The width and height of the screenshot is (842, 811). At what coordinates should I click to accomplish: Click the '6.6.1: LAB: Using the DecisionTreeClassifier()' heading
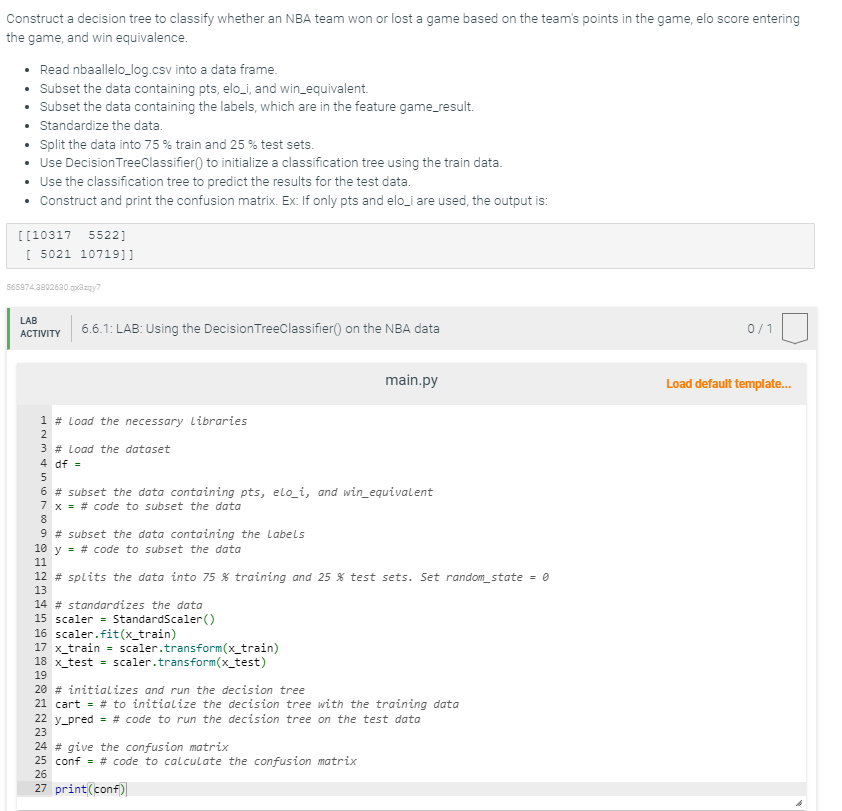260,328
